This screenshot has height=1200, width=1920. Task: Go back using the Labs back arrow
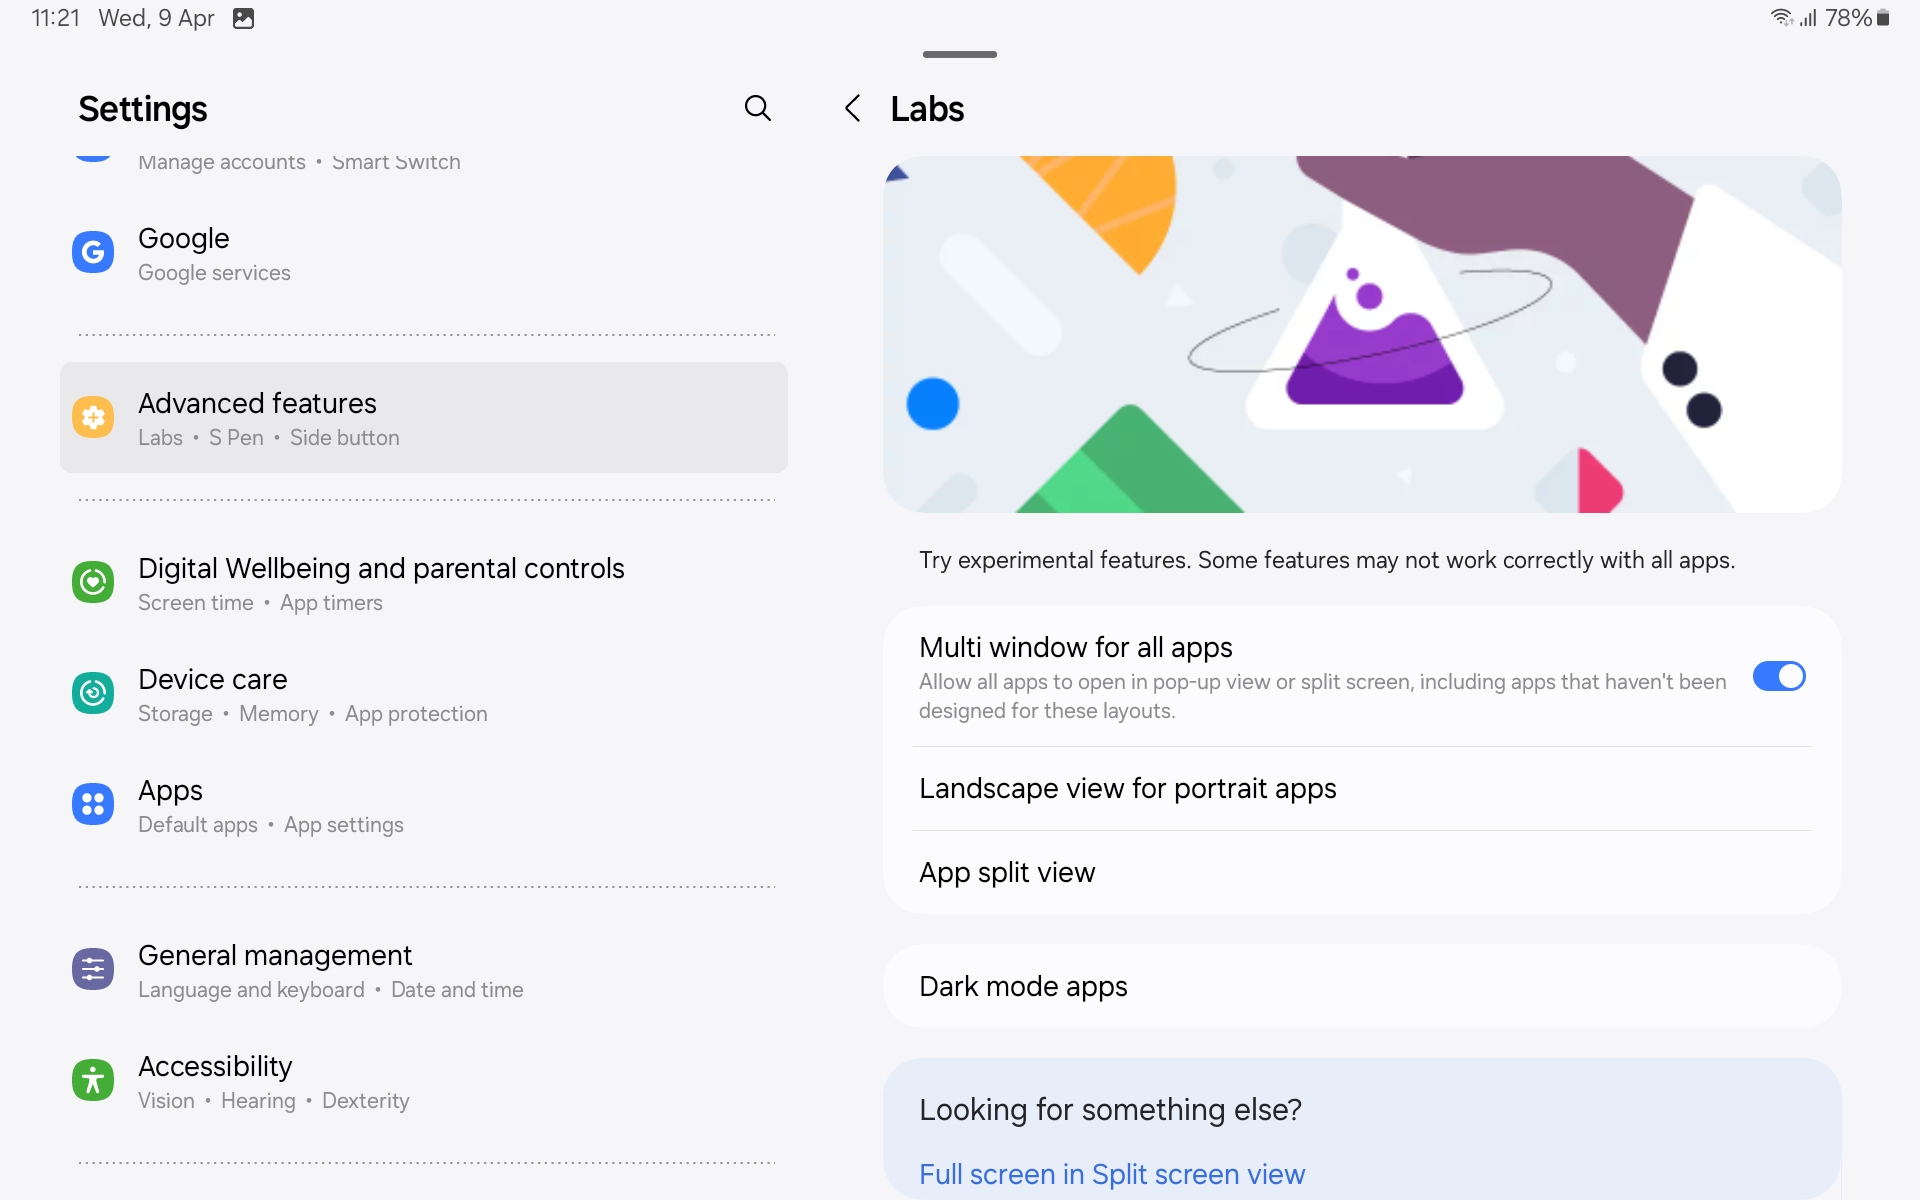click(853, 108)
